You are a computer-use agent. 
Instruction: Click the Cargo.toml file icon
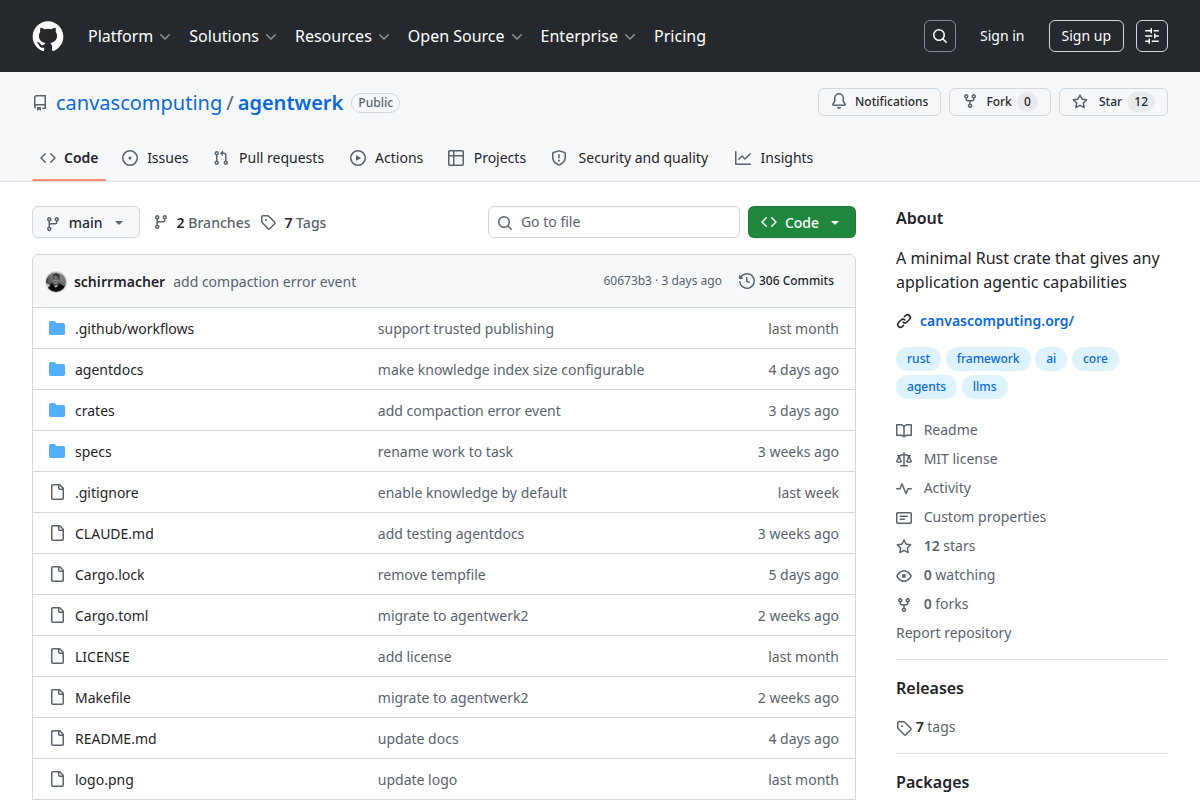(57, 615)
